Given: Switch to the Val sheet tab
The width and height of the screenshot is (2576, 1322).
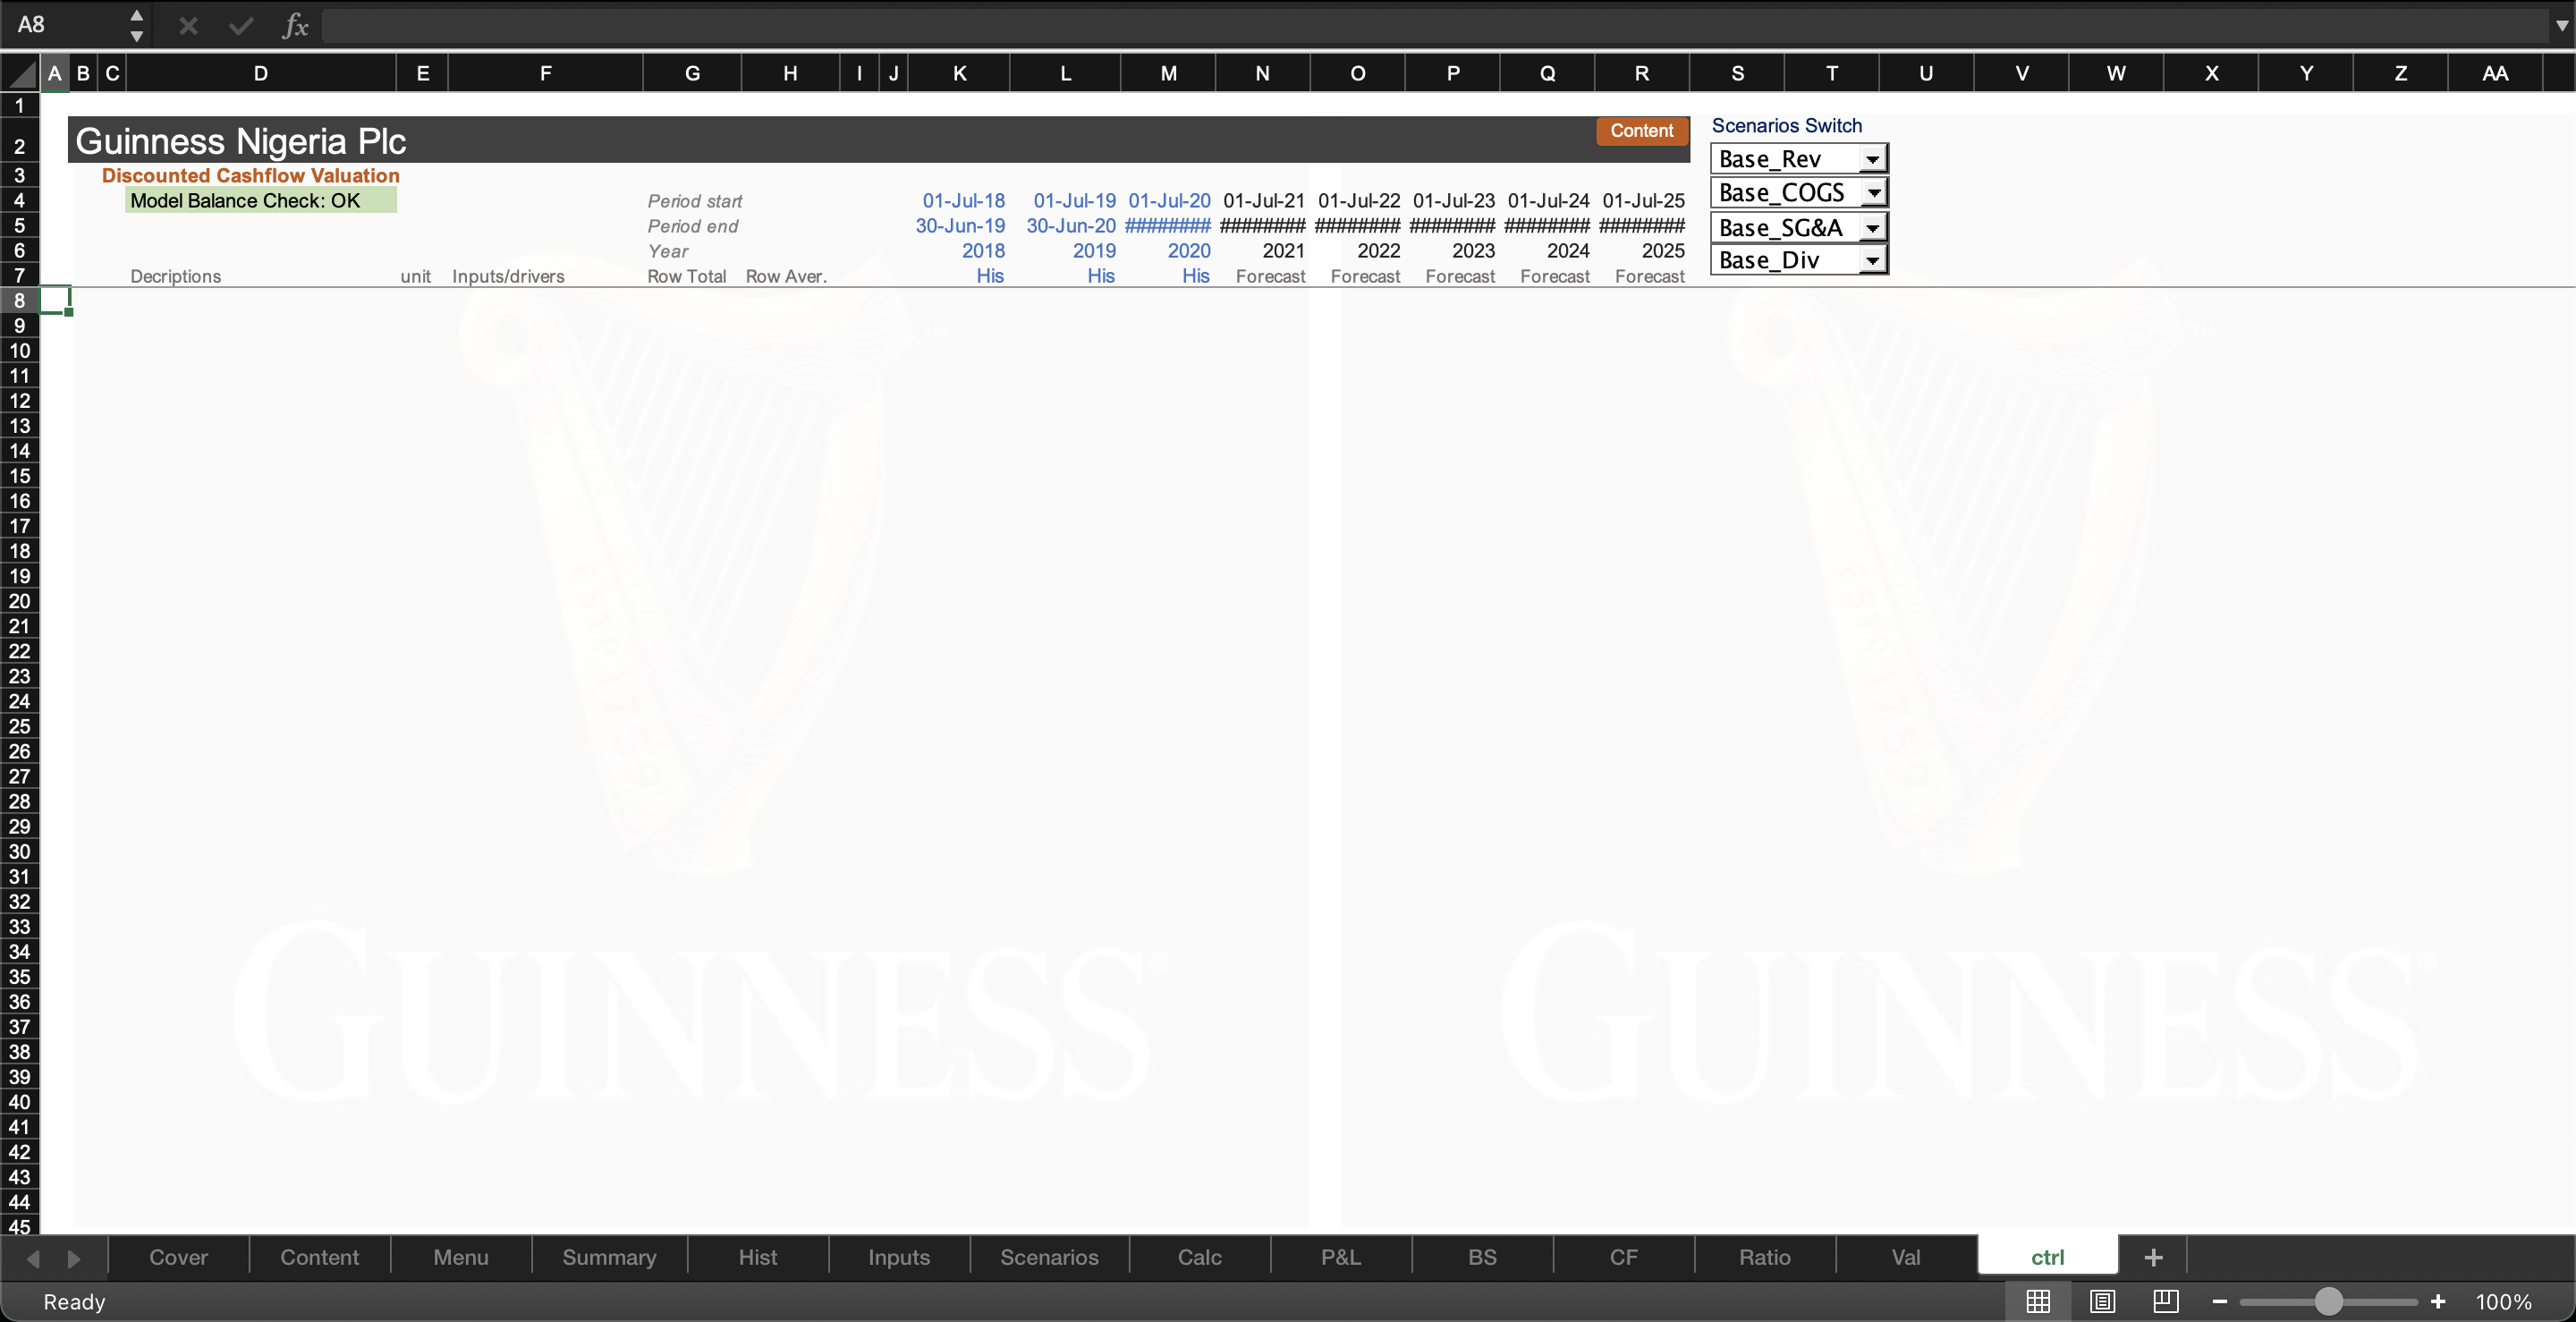Looking at the screenshot, I should 1906,1257.
